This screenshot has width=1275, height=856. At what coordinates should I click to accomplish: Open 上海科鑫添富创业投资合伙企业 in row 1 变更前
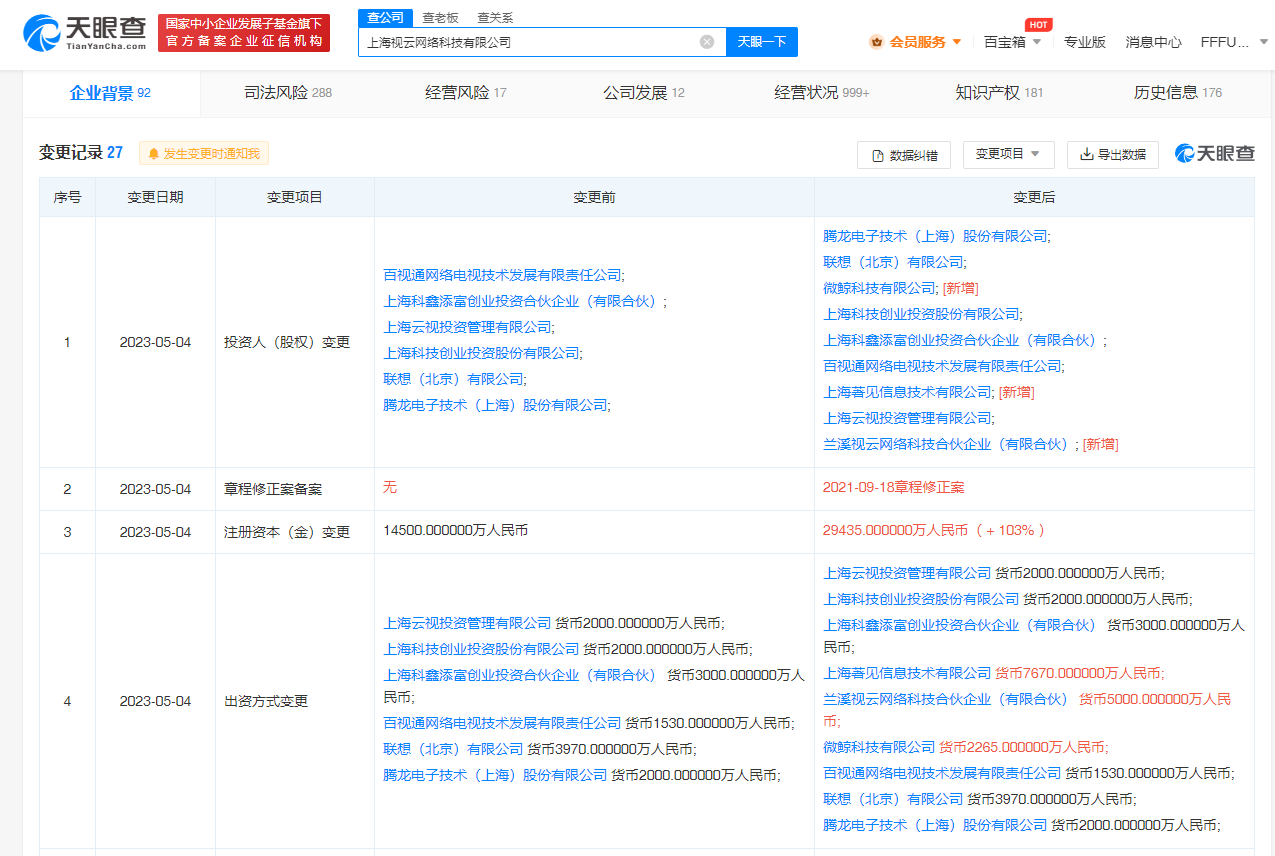pyautogui.click(x=522, y=301)
